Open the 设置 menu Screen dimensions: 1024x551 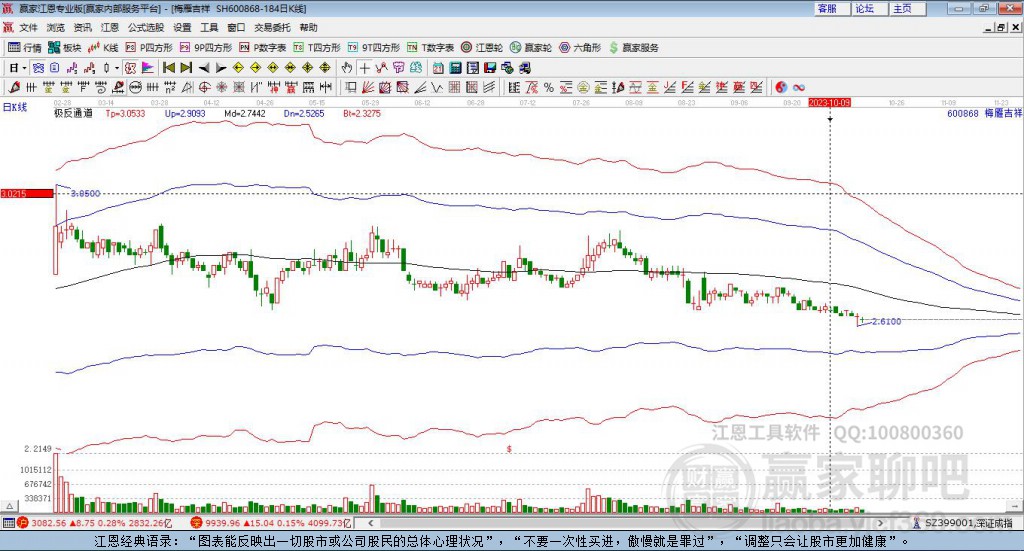pos(182,27)
